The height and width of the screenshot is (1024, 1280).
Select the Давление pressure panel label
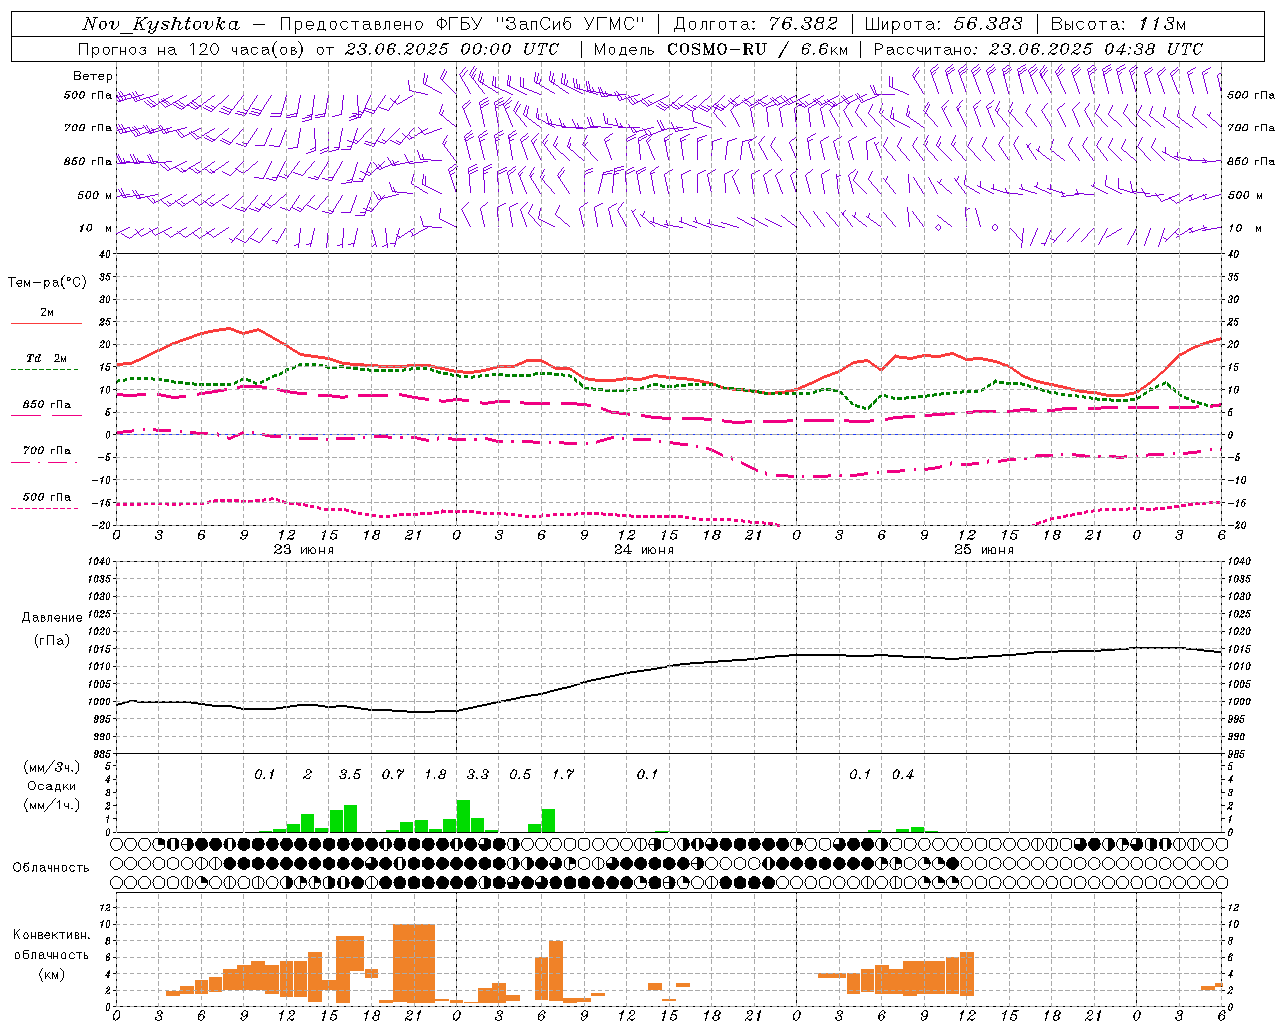[x=52, y=618]
